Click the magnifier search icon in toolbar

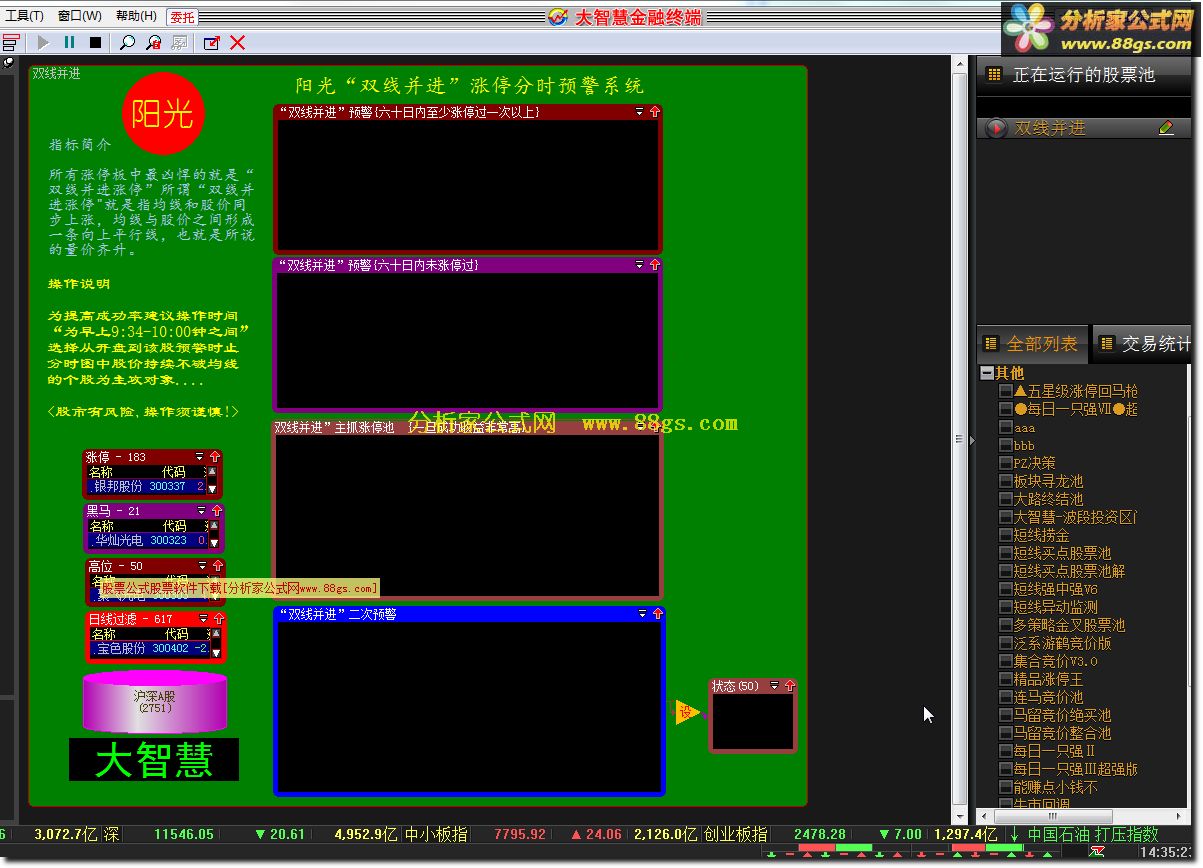coord(127,42)
